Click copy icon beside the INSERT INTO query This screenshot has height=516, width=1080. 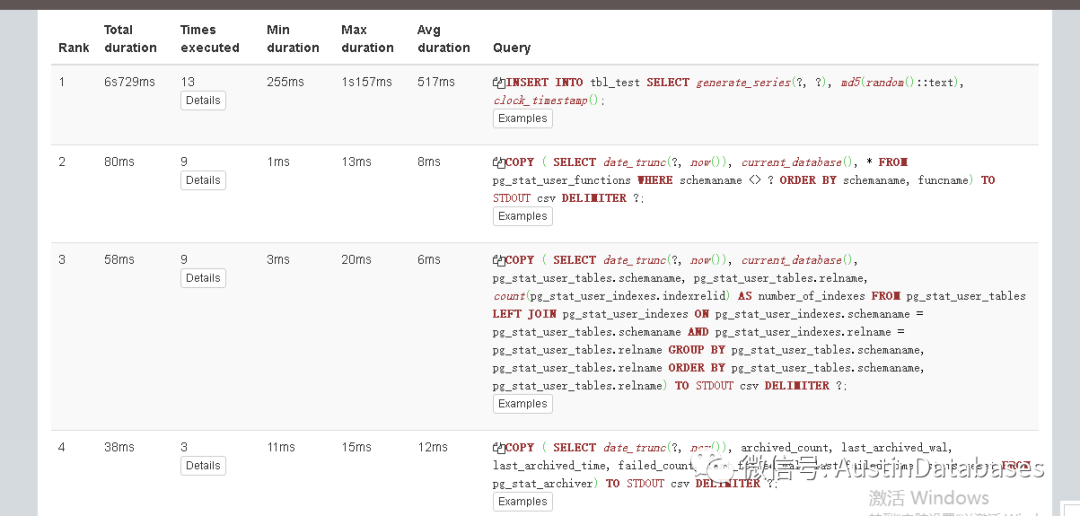(x=499, y=83)
